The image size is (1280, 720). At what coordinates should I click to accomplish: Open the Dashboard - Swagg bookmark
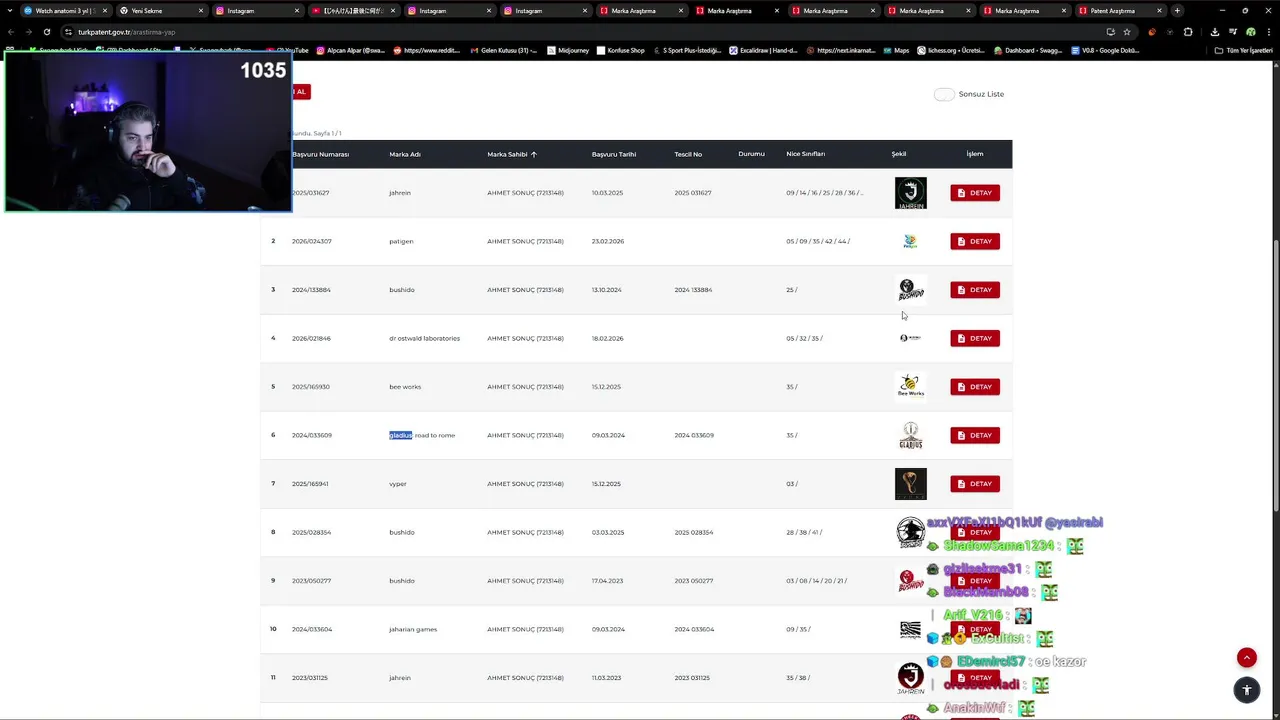pos(1028,50)
